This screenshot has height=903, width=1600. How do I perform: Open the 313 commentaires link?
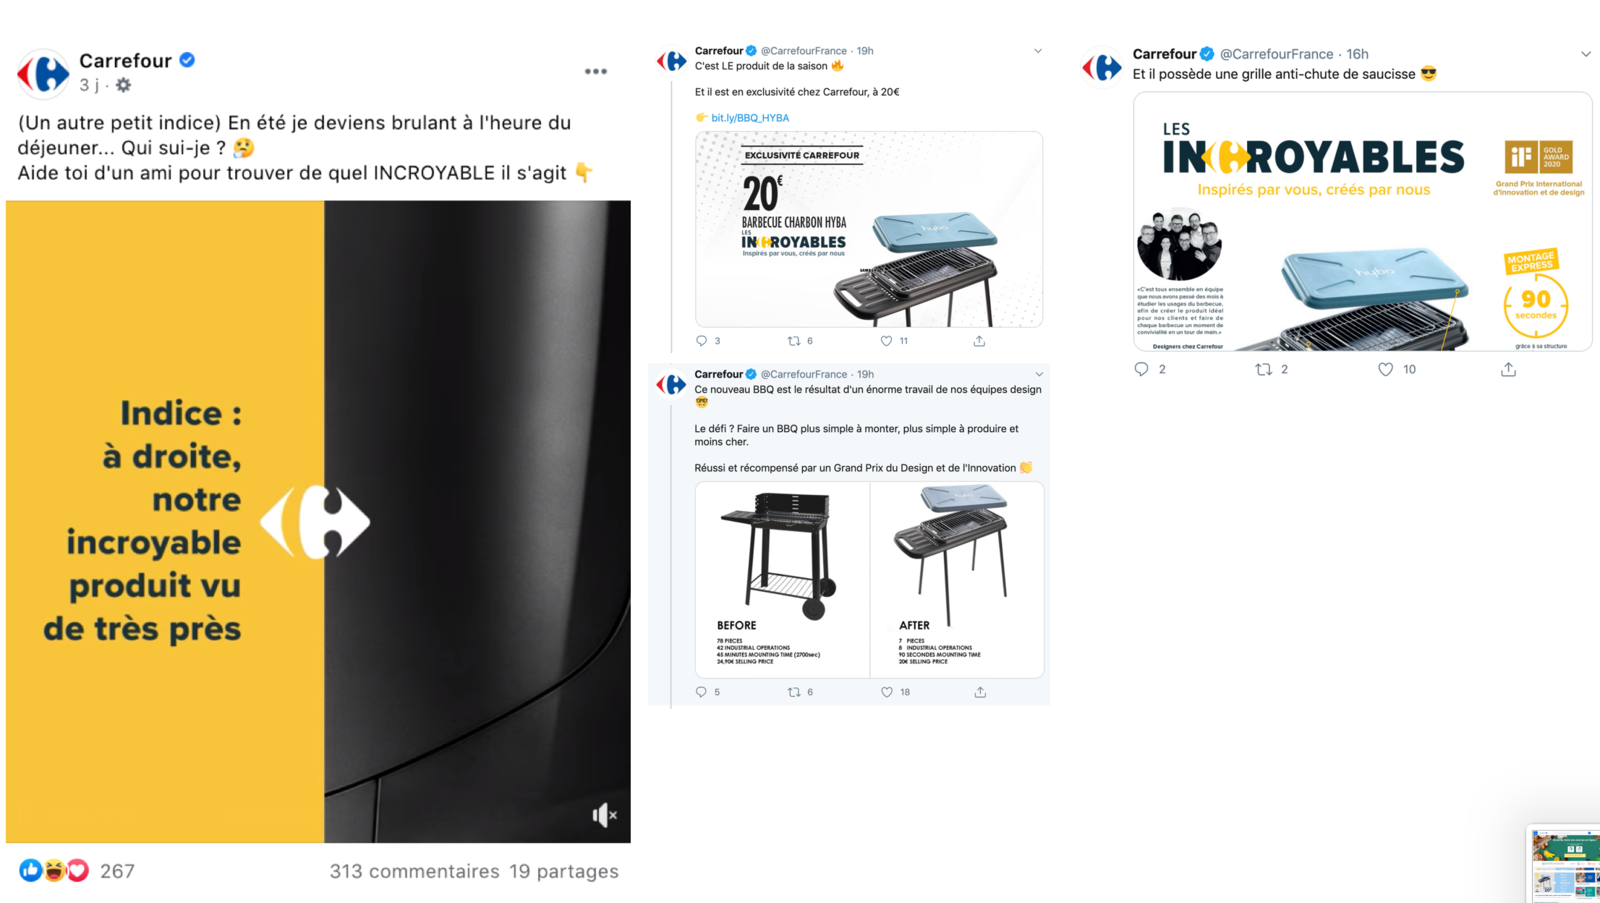414,871
